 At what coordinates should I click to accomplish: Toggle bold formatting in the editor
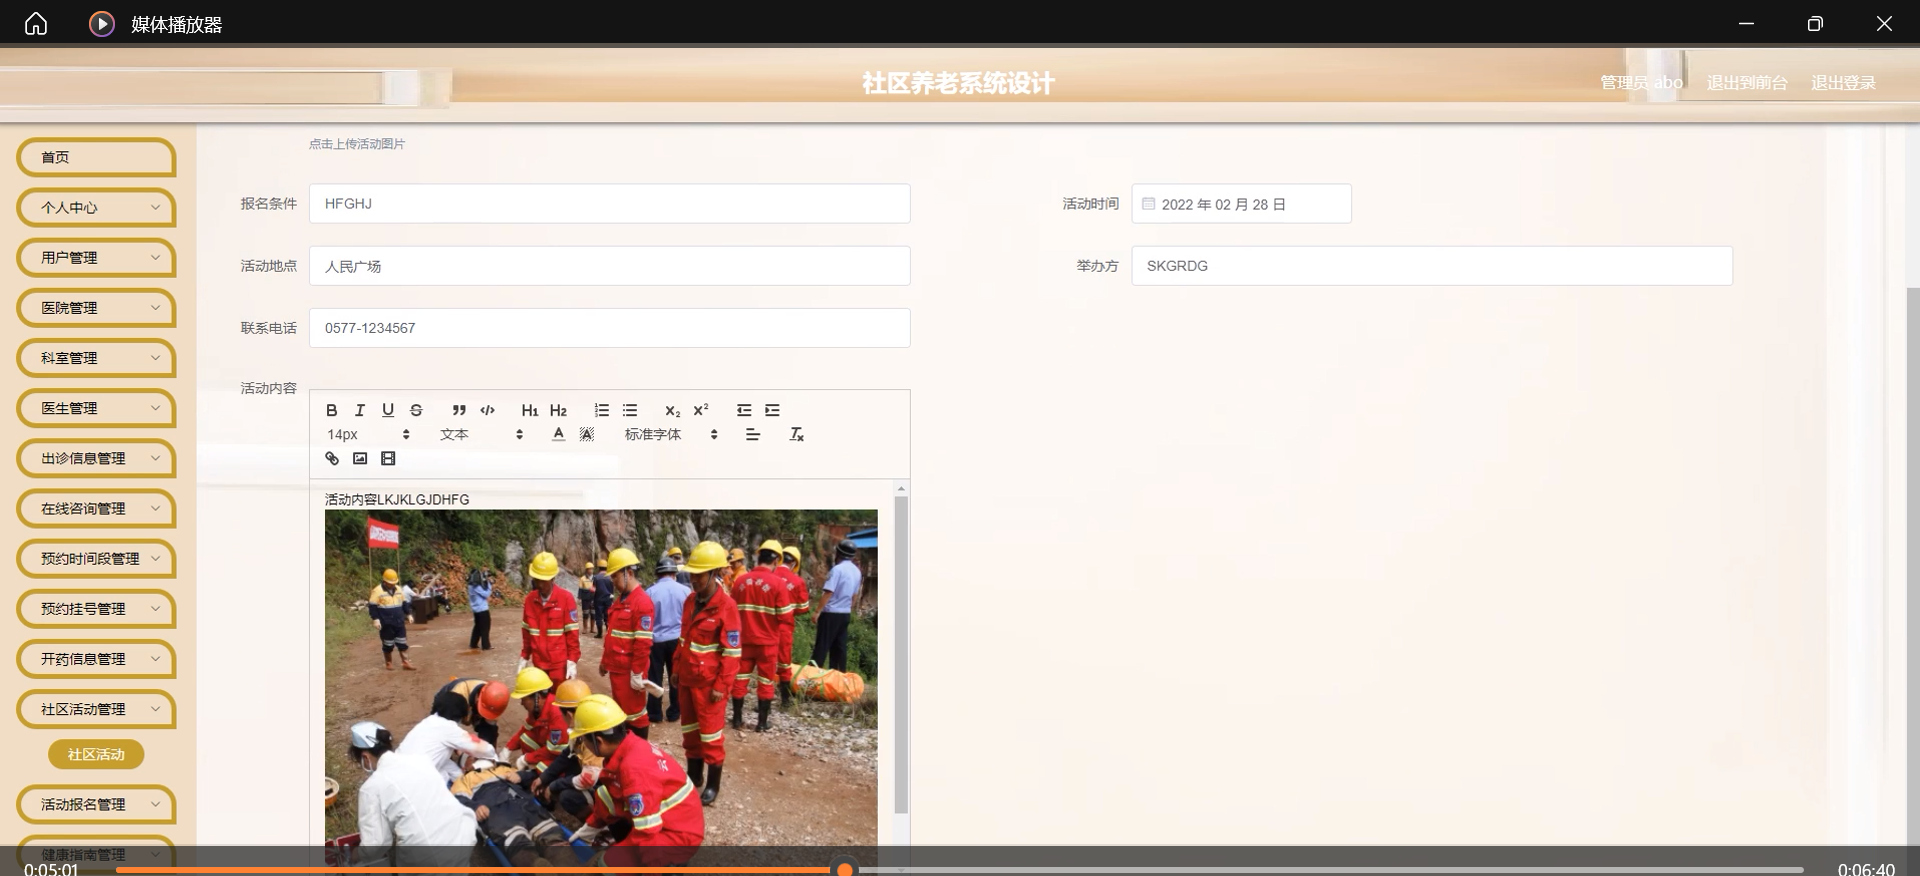pyautogui.click(x=332, y=410)
